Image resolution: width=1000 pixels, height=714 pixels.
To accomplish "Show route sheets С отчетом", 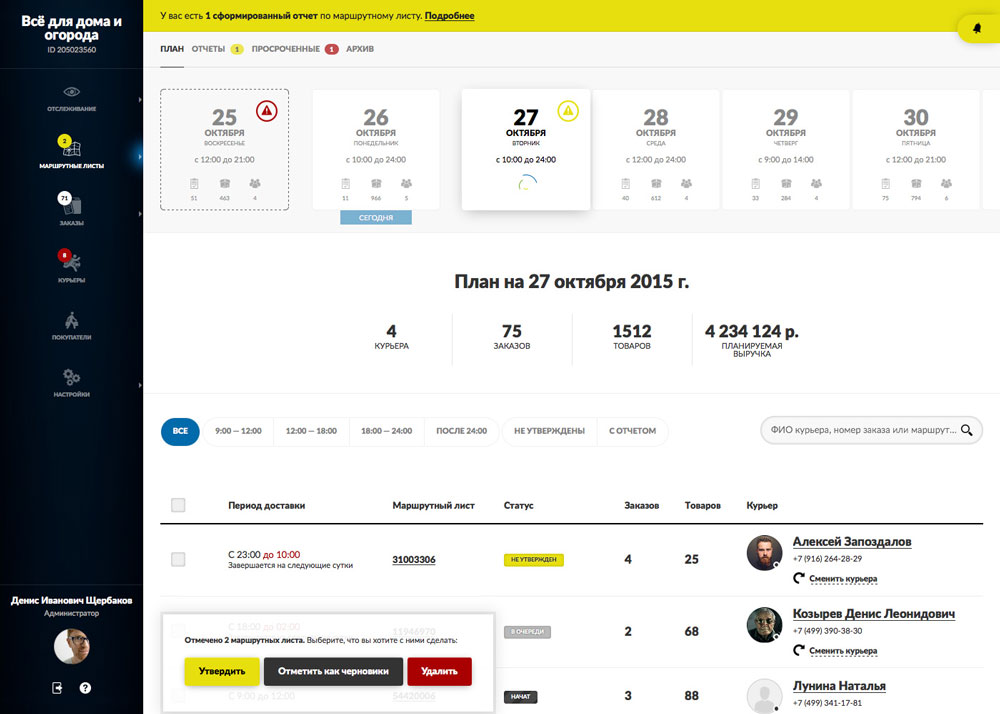I will click(x=633, y=431).
